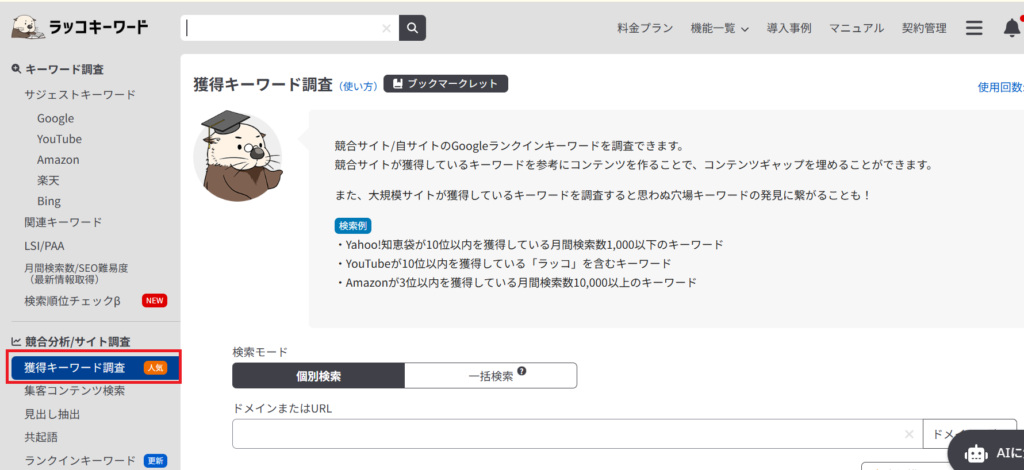Click the ブックマークレット button
The height and width of the screenshot is (470, 1024).
point(445,84)
